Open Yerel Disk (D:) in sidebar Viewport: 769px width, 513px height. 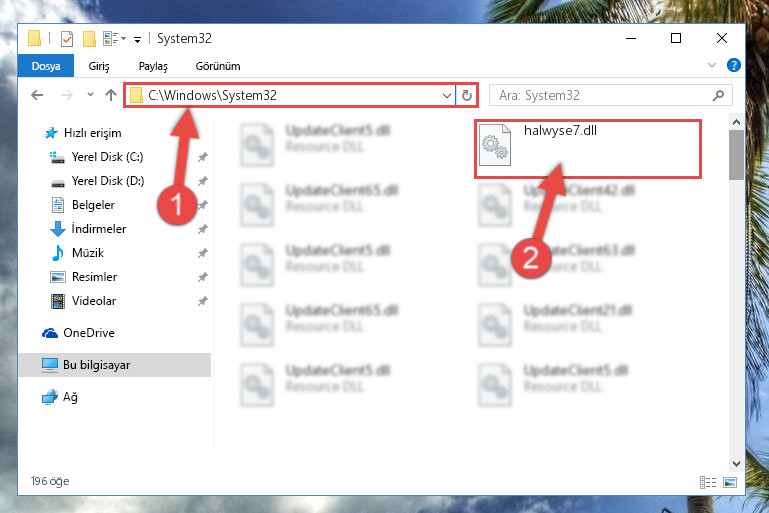[108, 181]
